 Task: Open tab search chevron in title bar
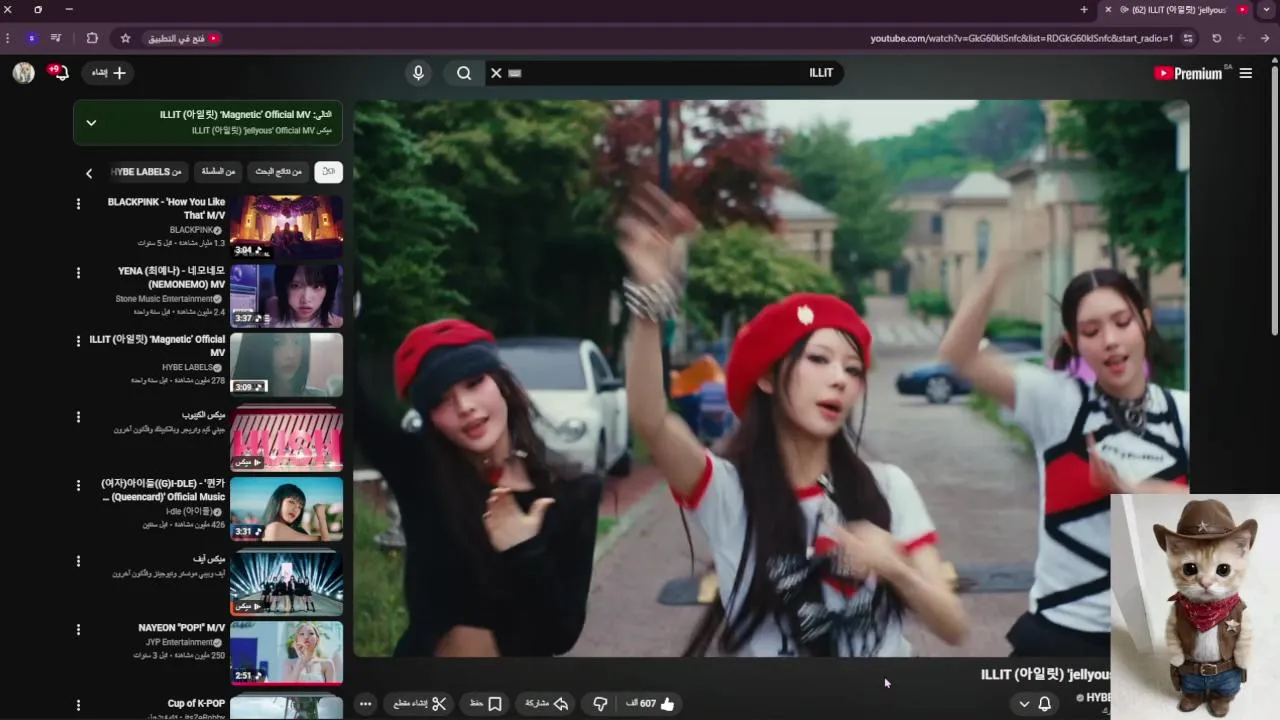tap(1267, 10)
